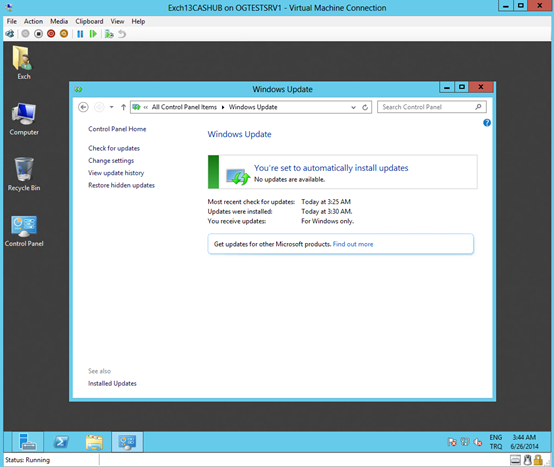Select the Computer desktop icon
Image resolution: width=554 pixels, height=467 pixels.
click(24, 119)
